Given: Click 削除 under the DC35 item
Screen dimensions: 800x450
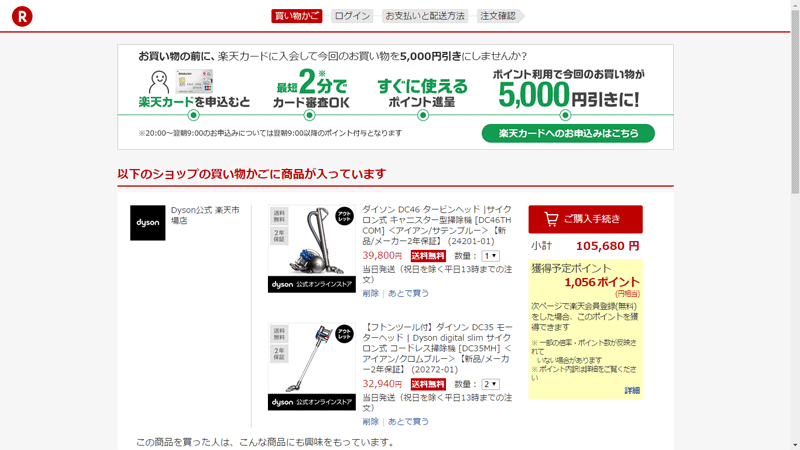Looking at the screenshot, I should 370,421.
